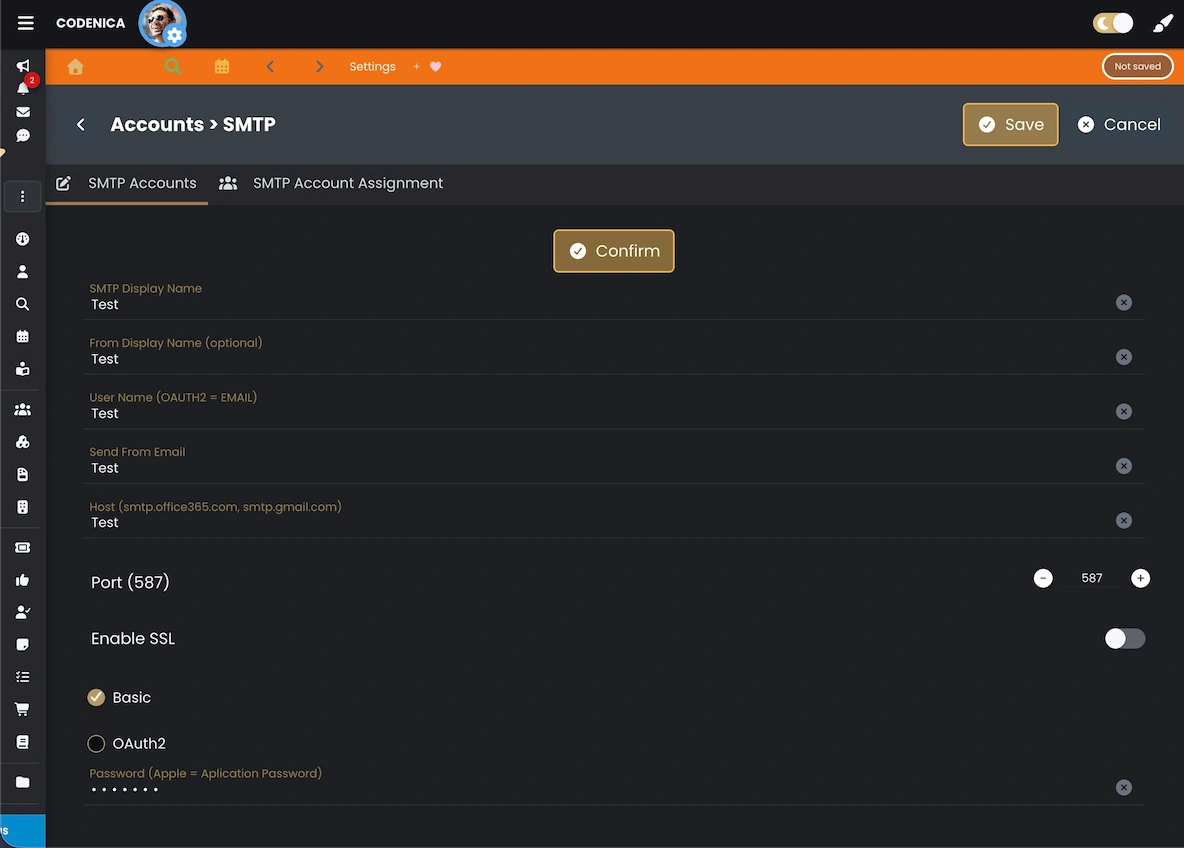Open the Settings menu item

(372, 66)
